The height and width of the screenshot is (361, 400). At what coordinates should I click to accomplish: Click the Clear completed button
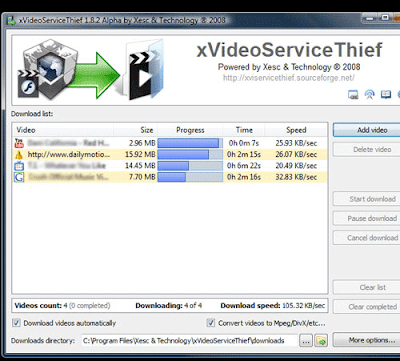click(366, 307)
